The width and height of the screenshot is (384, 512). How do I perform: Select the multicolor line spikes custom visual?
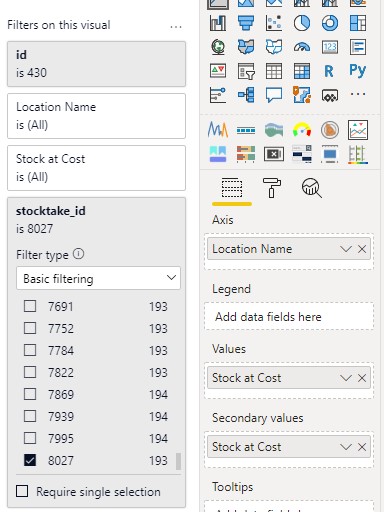click(218, 130)
